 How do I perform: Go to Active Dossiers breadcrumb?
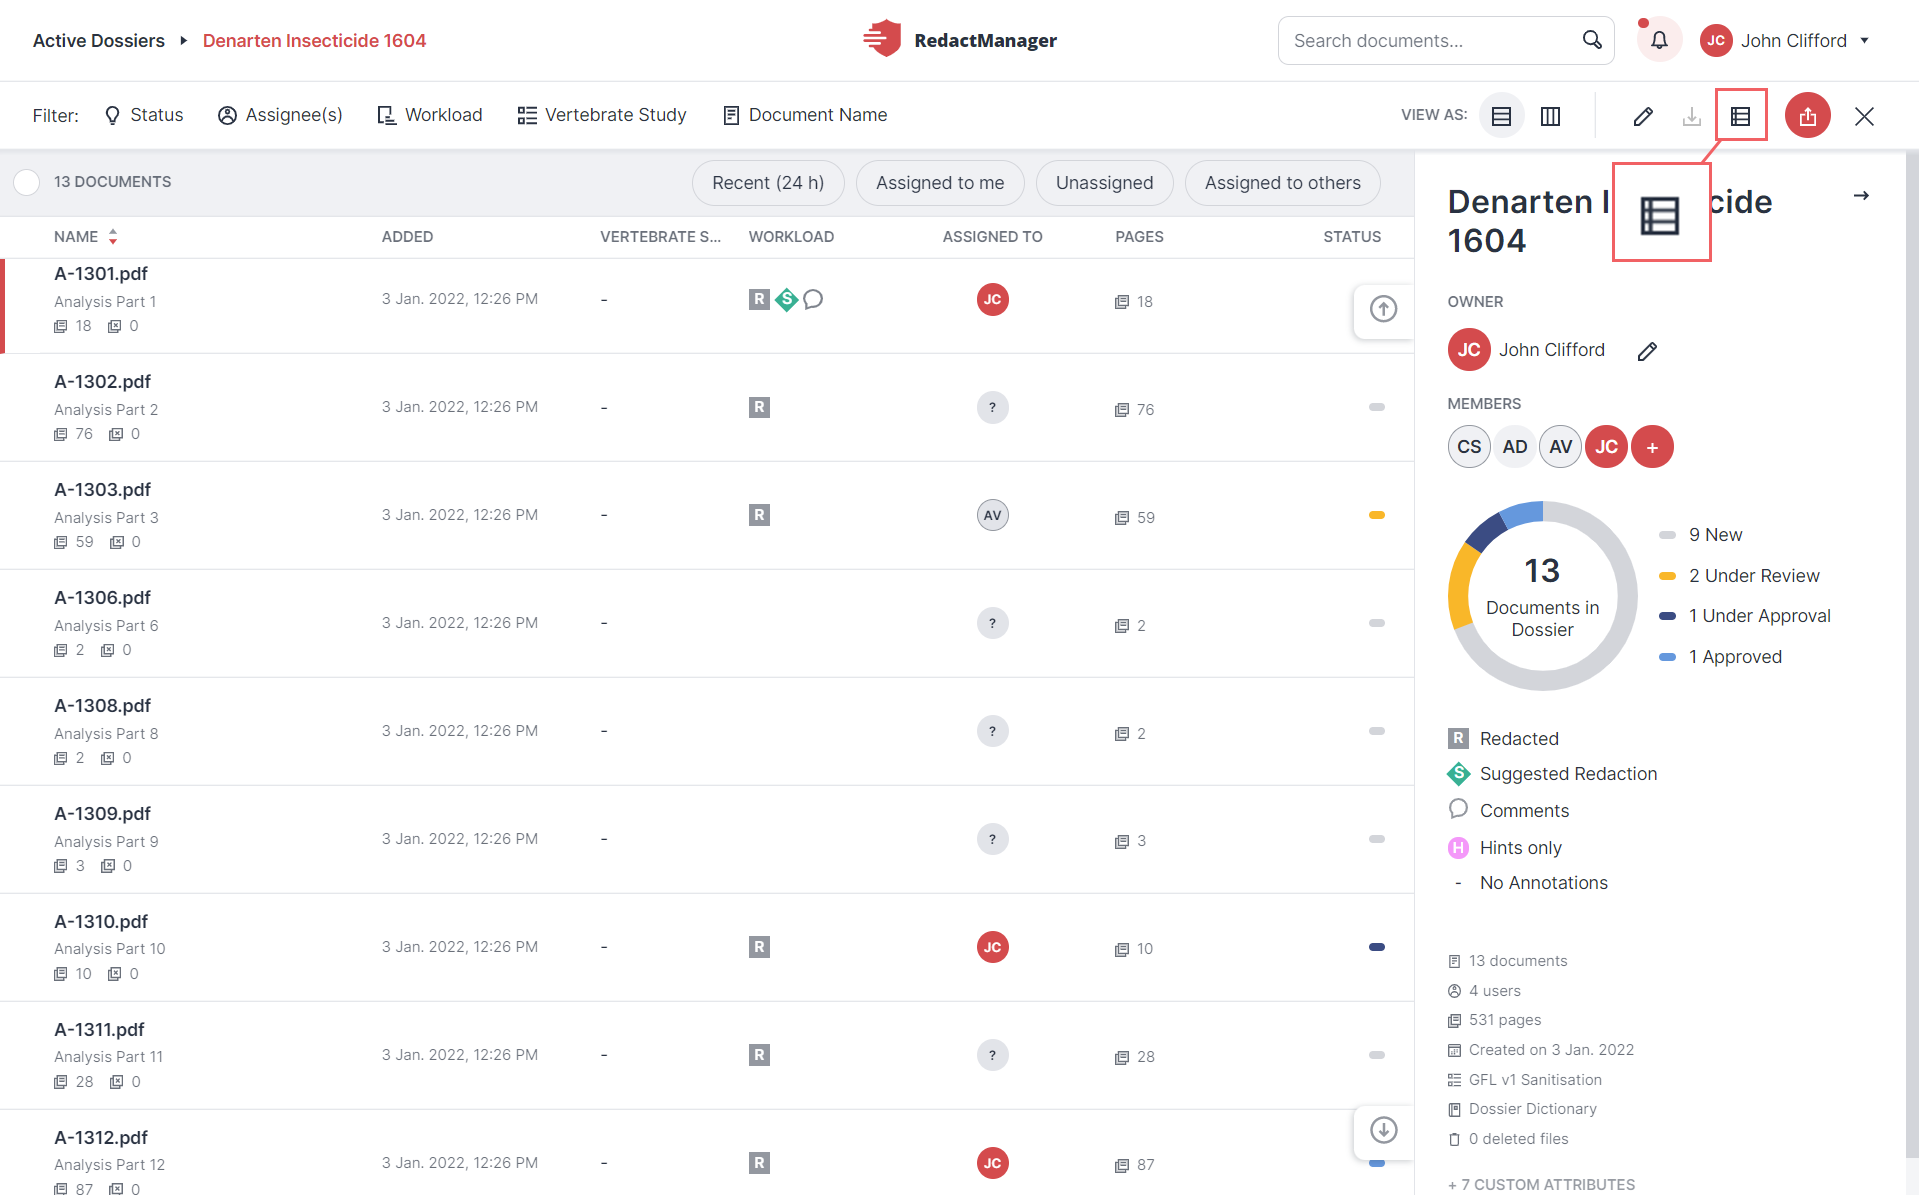(x=99, y=41)
